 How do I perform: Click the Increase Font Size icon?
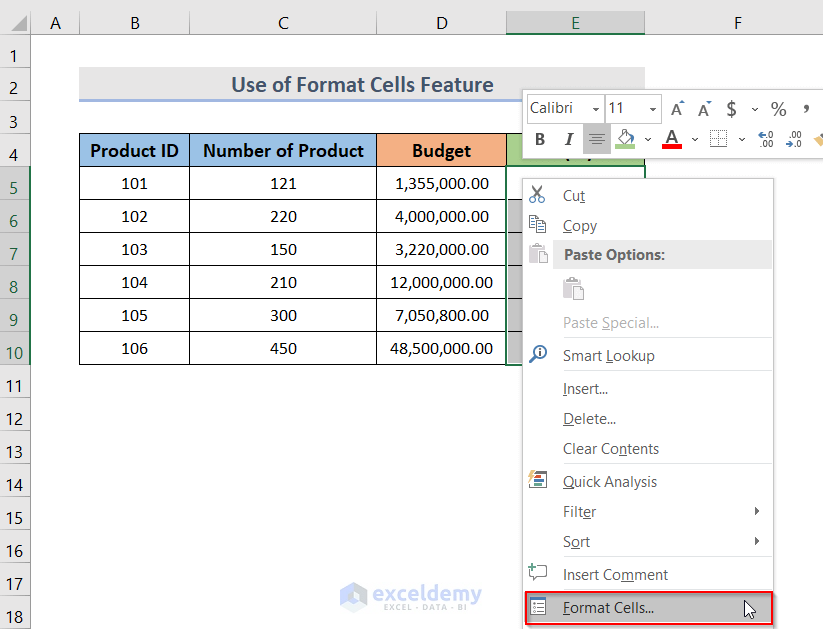(678, 109)
